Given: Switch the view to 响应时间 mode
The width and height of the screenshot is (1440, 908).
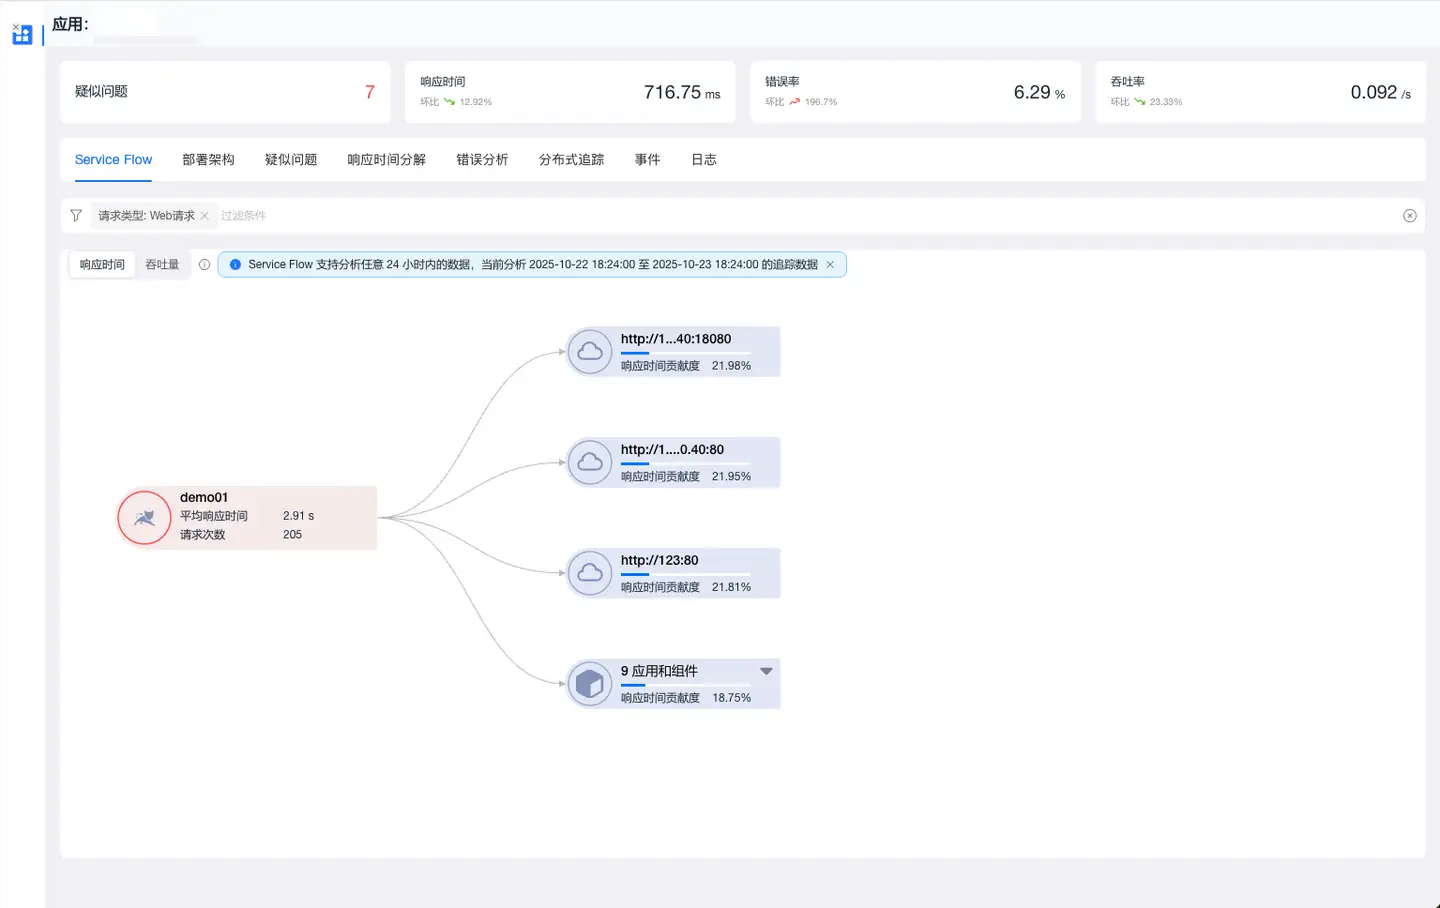Looking at the screenshot, I should tap(102, 265).
